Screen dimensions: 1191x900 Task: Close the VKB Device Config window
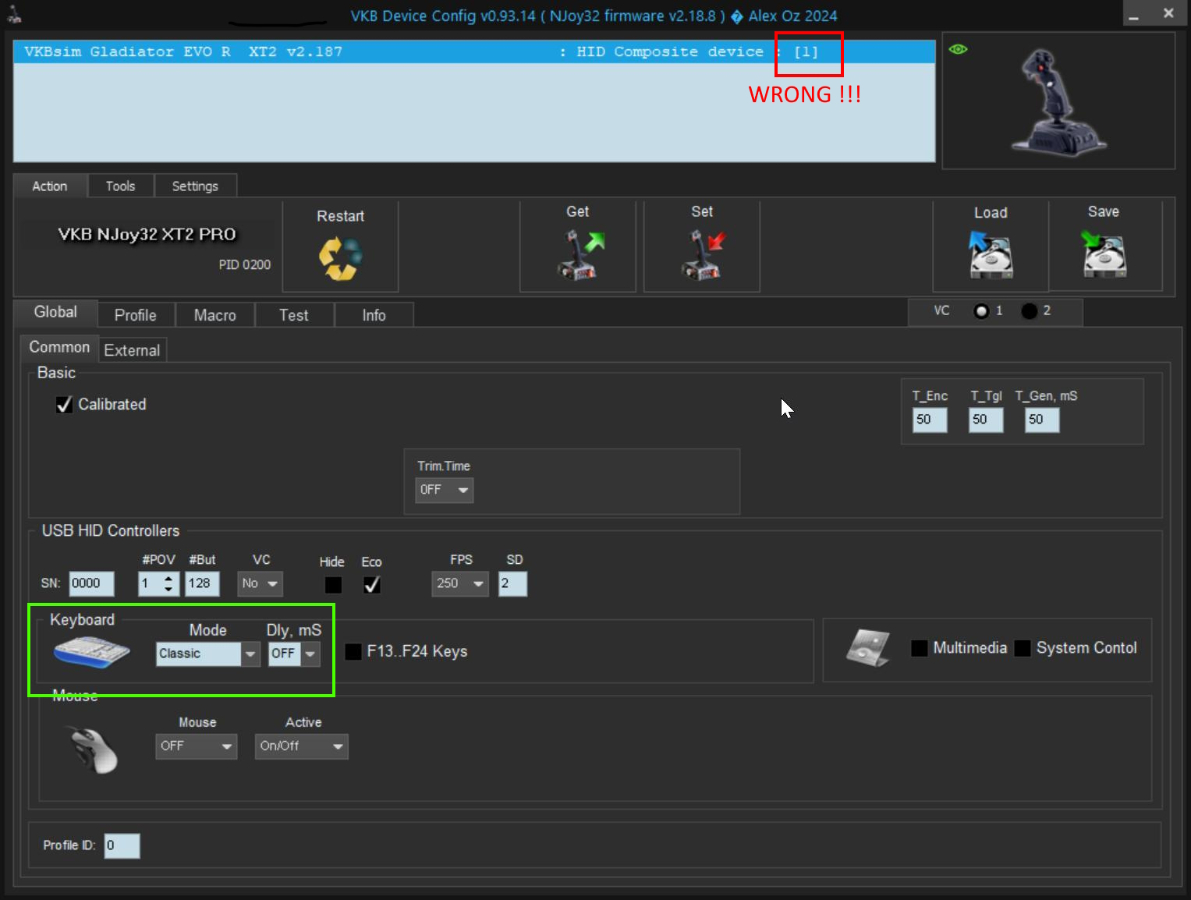pos(1168,14)
